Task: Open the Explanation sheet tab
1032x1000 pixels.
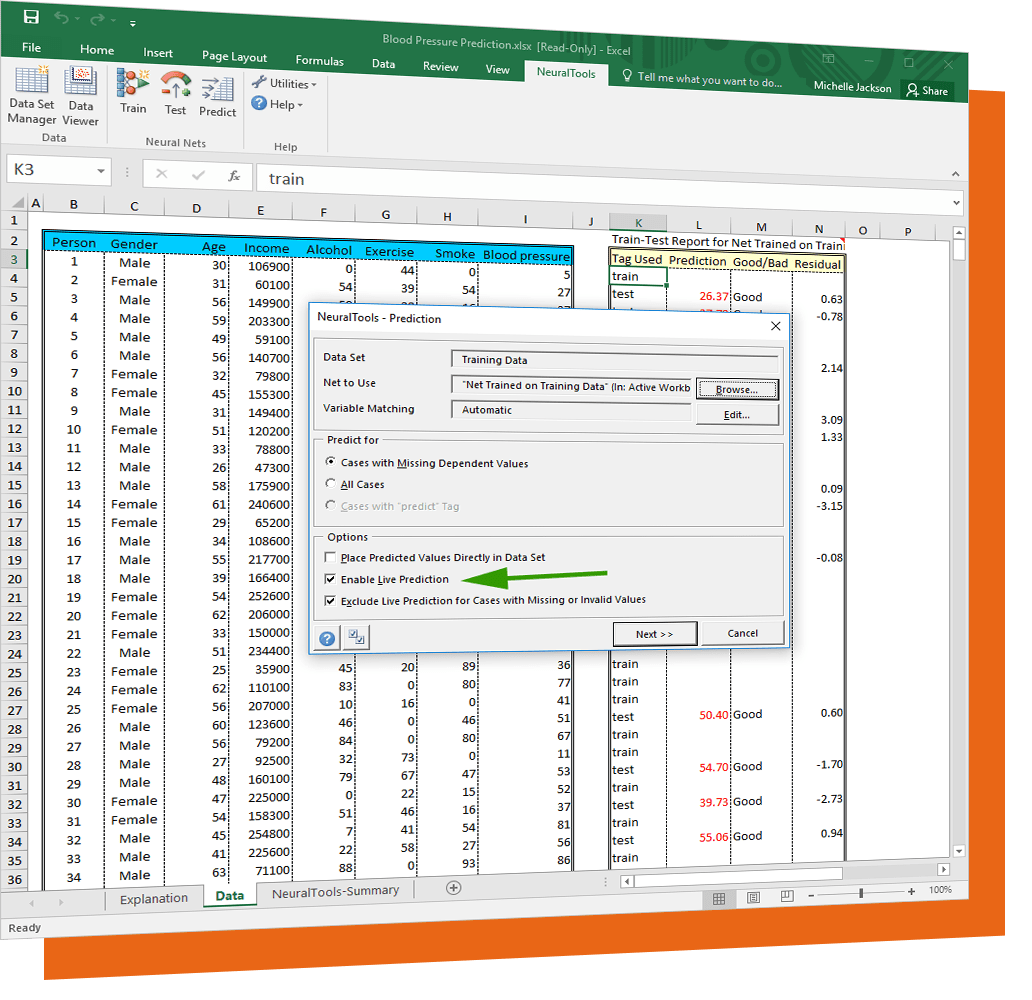Action: (x=153, y=899)
